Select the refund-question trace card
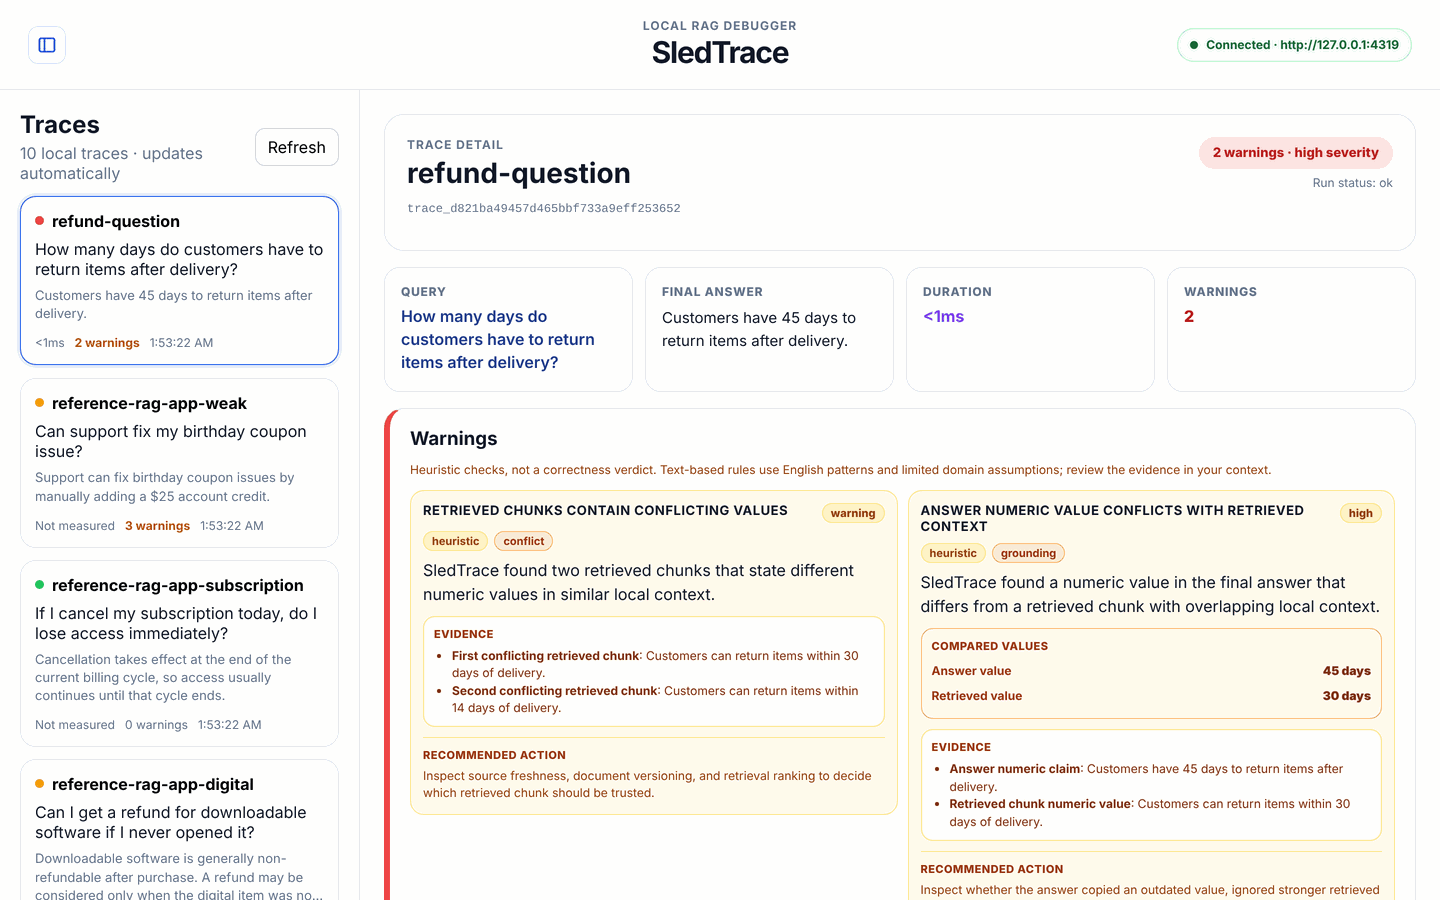The height and width of the screenshot is (900, 1440). 180,280
